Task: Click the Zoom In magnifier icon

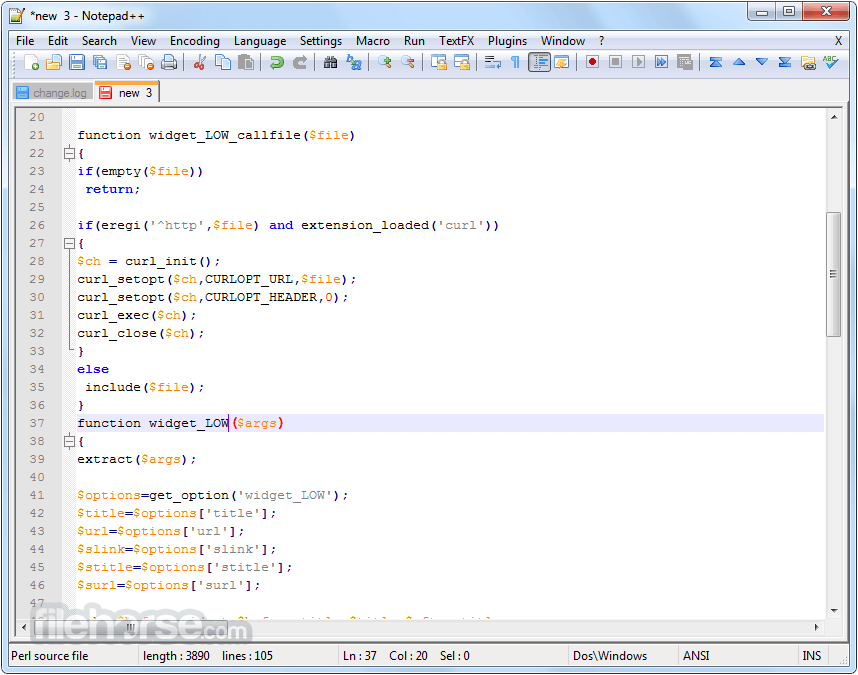Action: click(386, 62)
